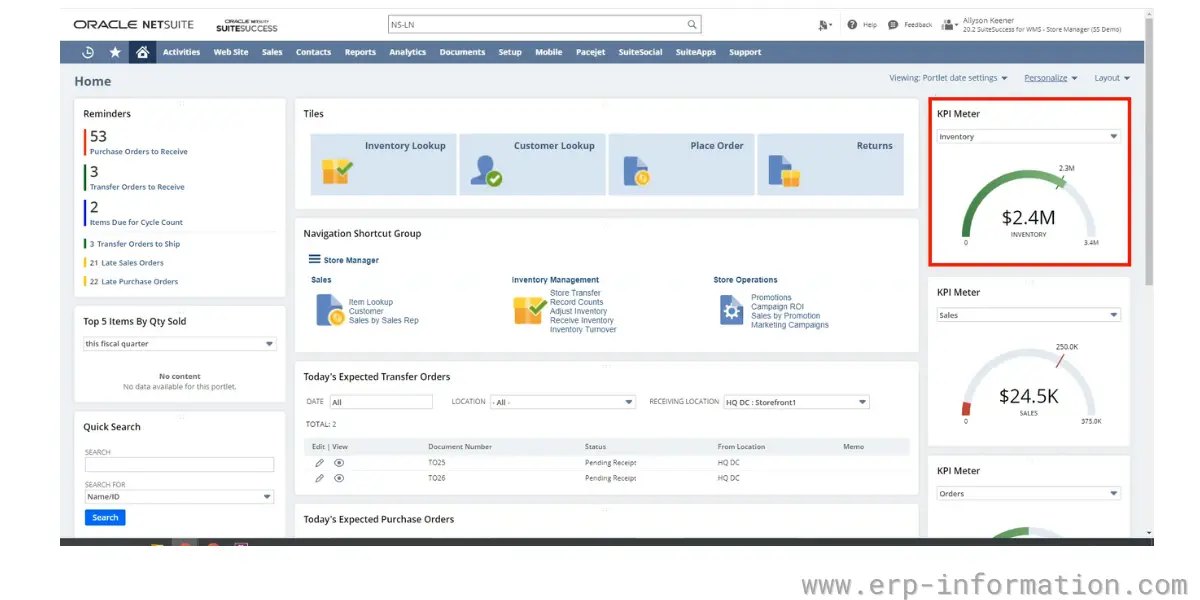Open the Marketing Campaigns link

790,325
